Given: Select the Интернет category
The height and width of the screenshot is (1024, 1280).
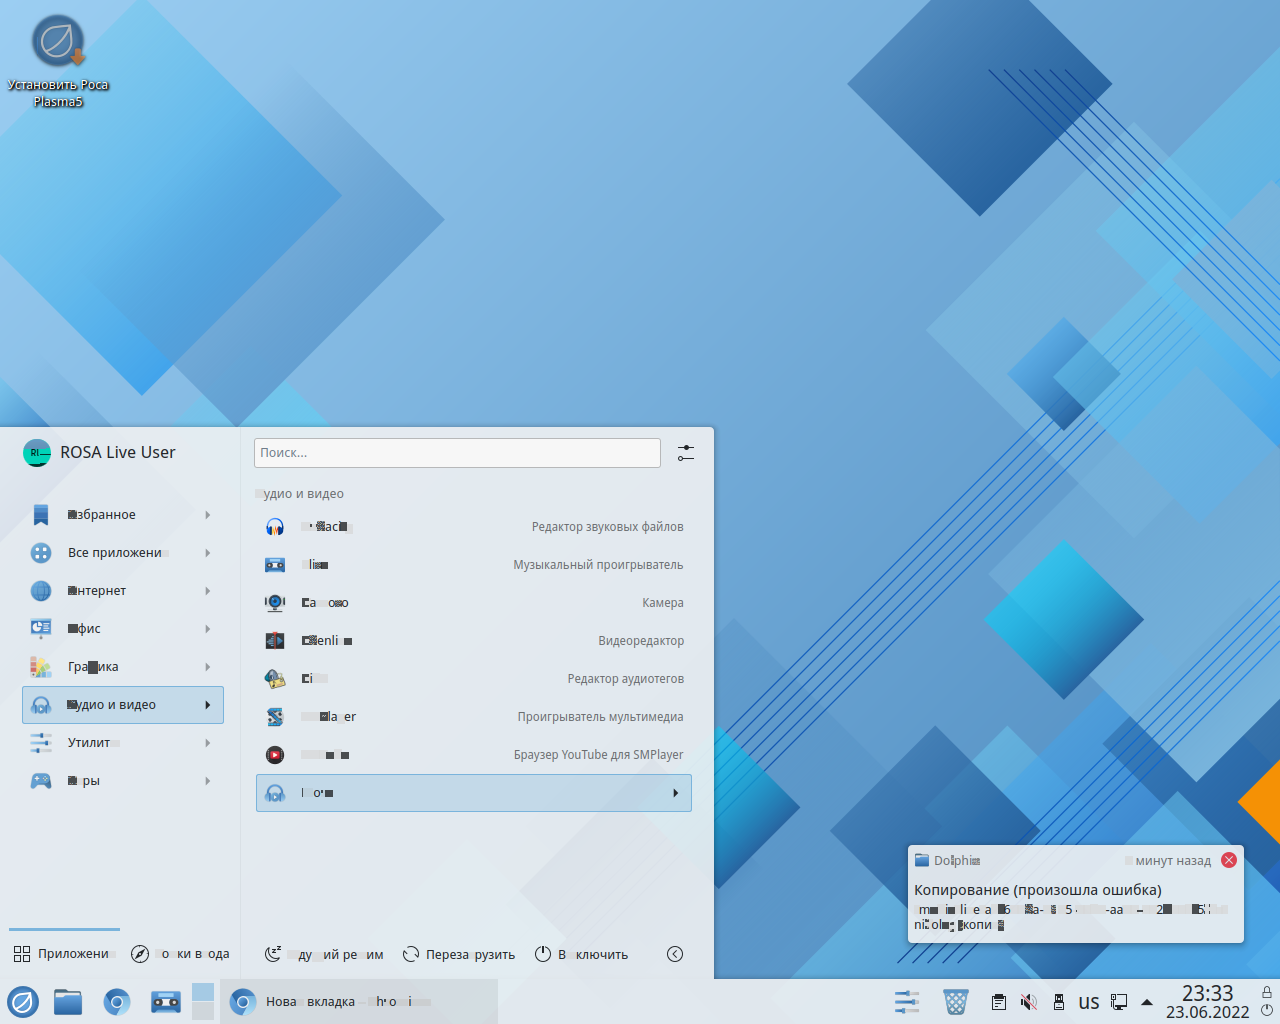Looking at the screenshot, I should 122,591.
